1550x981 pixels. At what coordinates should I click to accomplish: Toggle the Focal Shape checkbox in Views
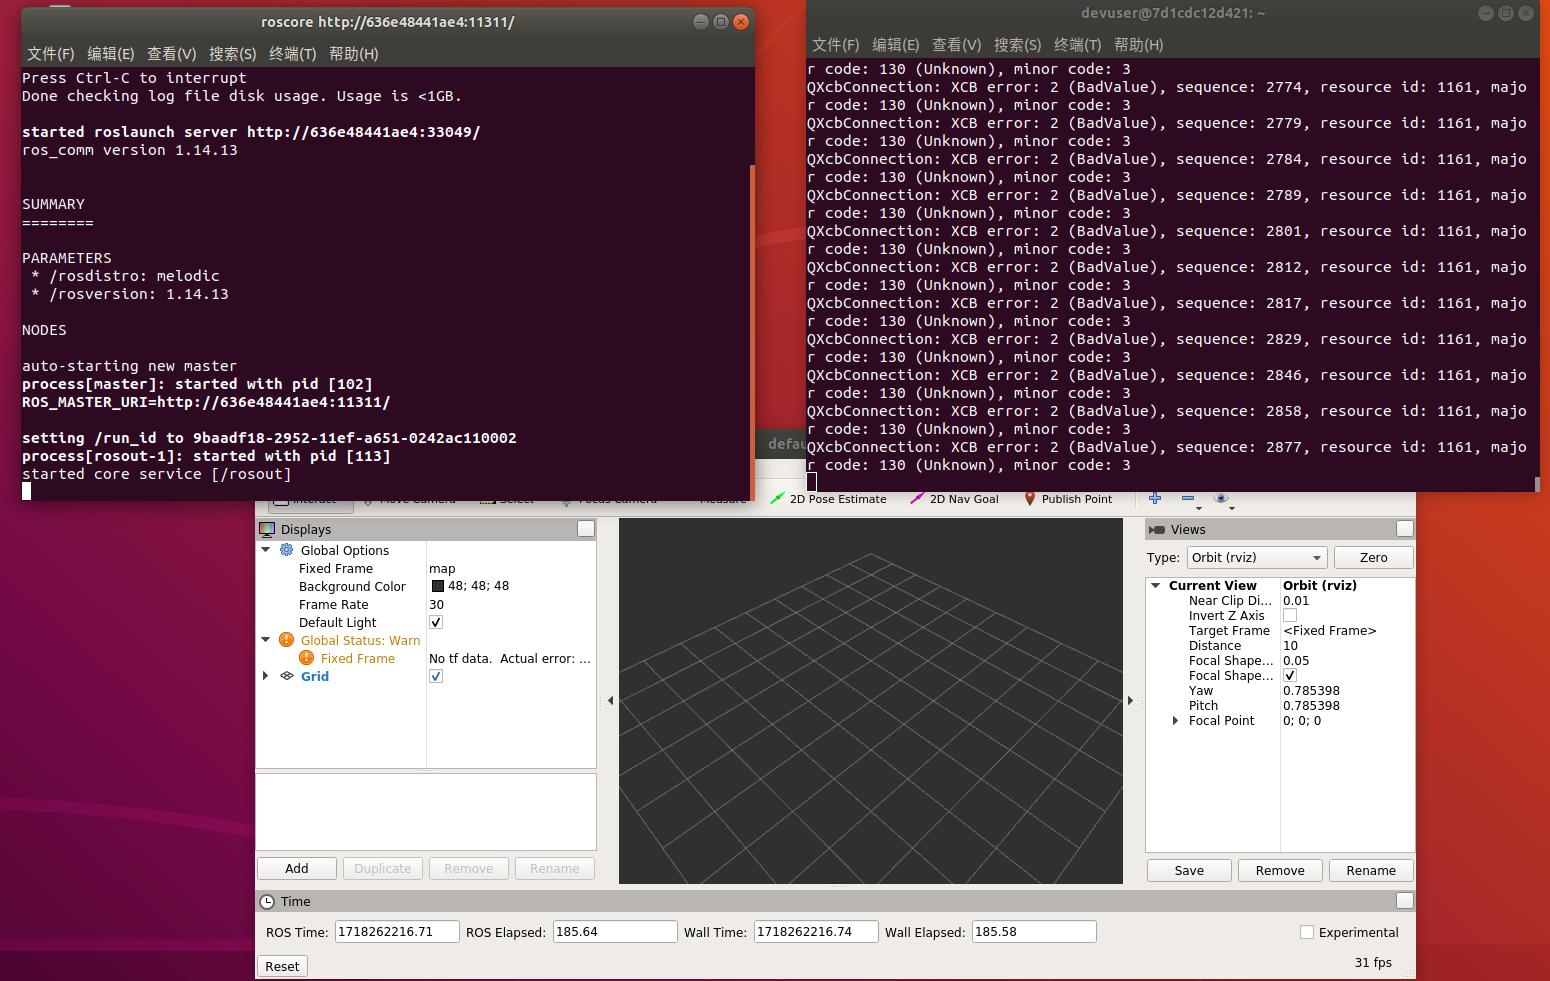[1290, 675]
